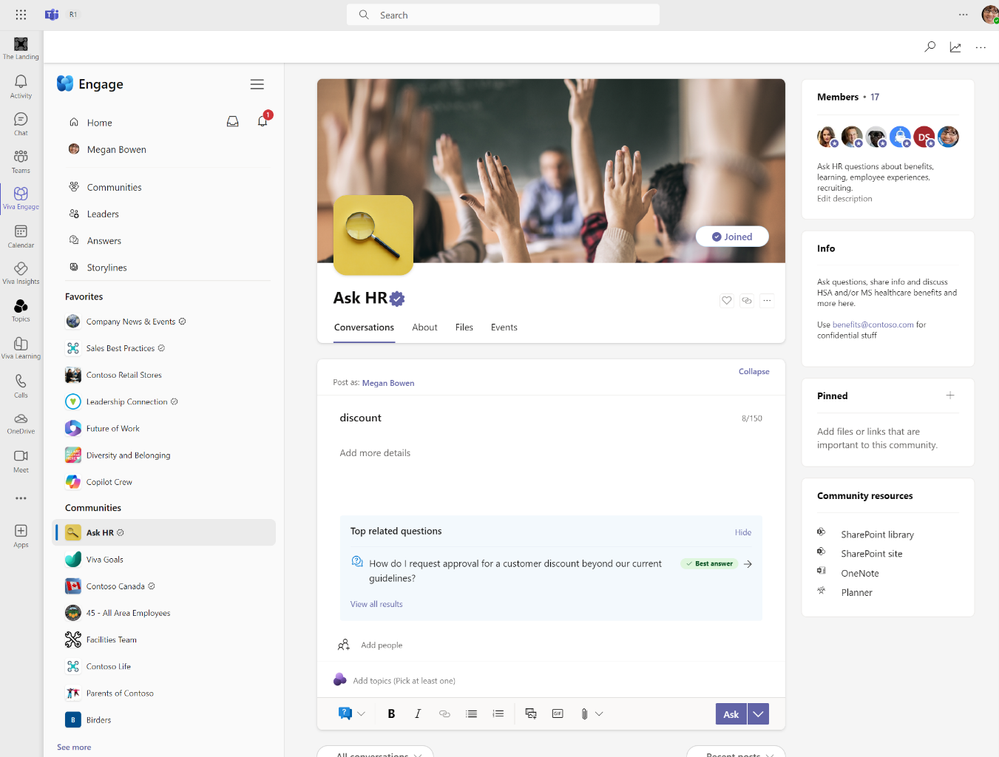Screen dimensions: 999x757
Task: Open the attachment dropdown arrow
Action: pos(600,714)
